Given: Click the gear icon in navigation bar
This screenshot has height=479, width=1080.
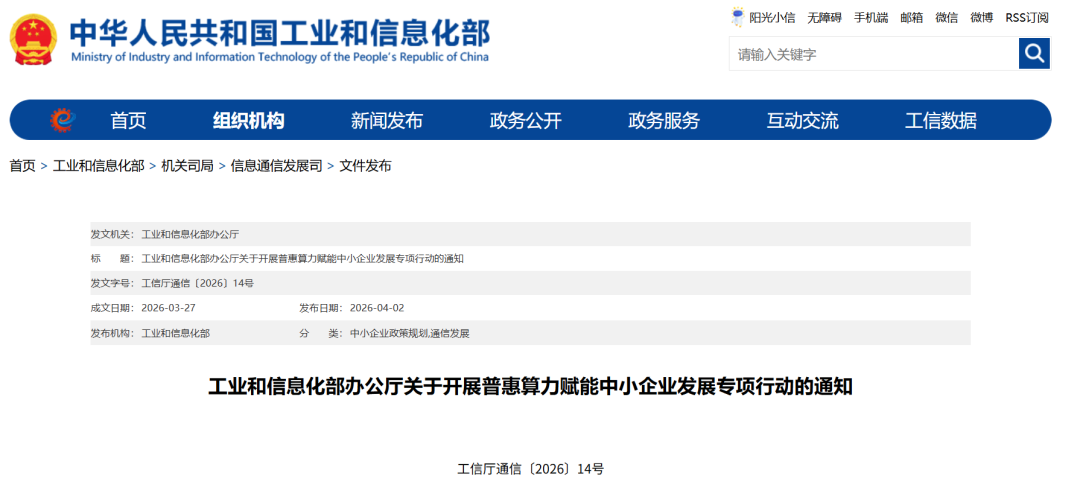Looking at the screenshot, I should tap(62, 120).
